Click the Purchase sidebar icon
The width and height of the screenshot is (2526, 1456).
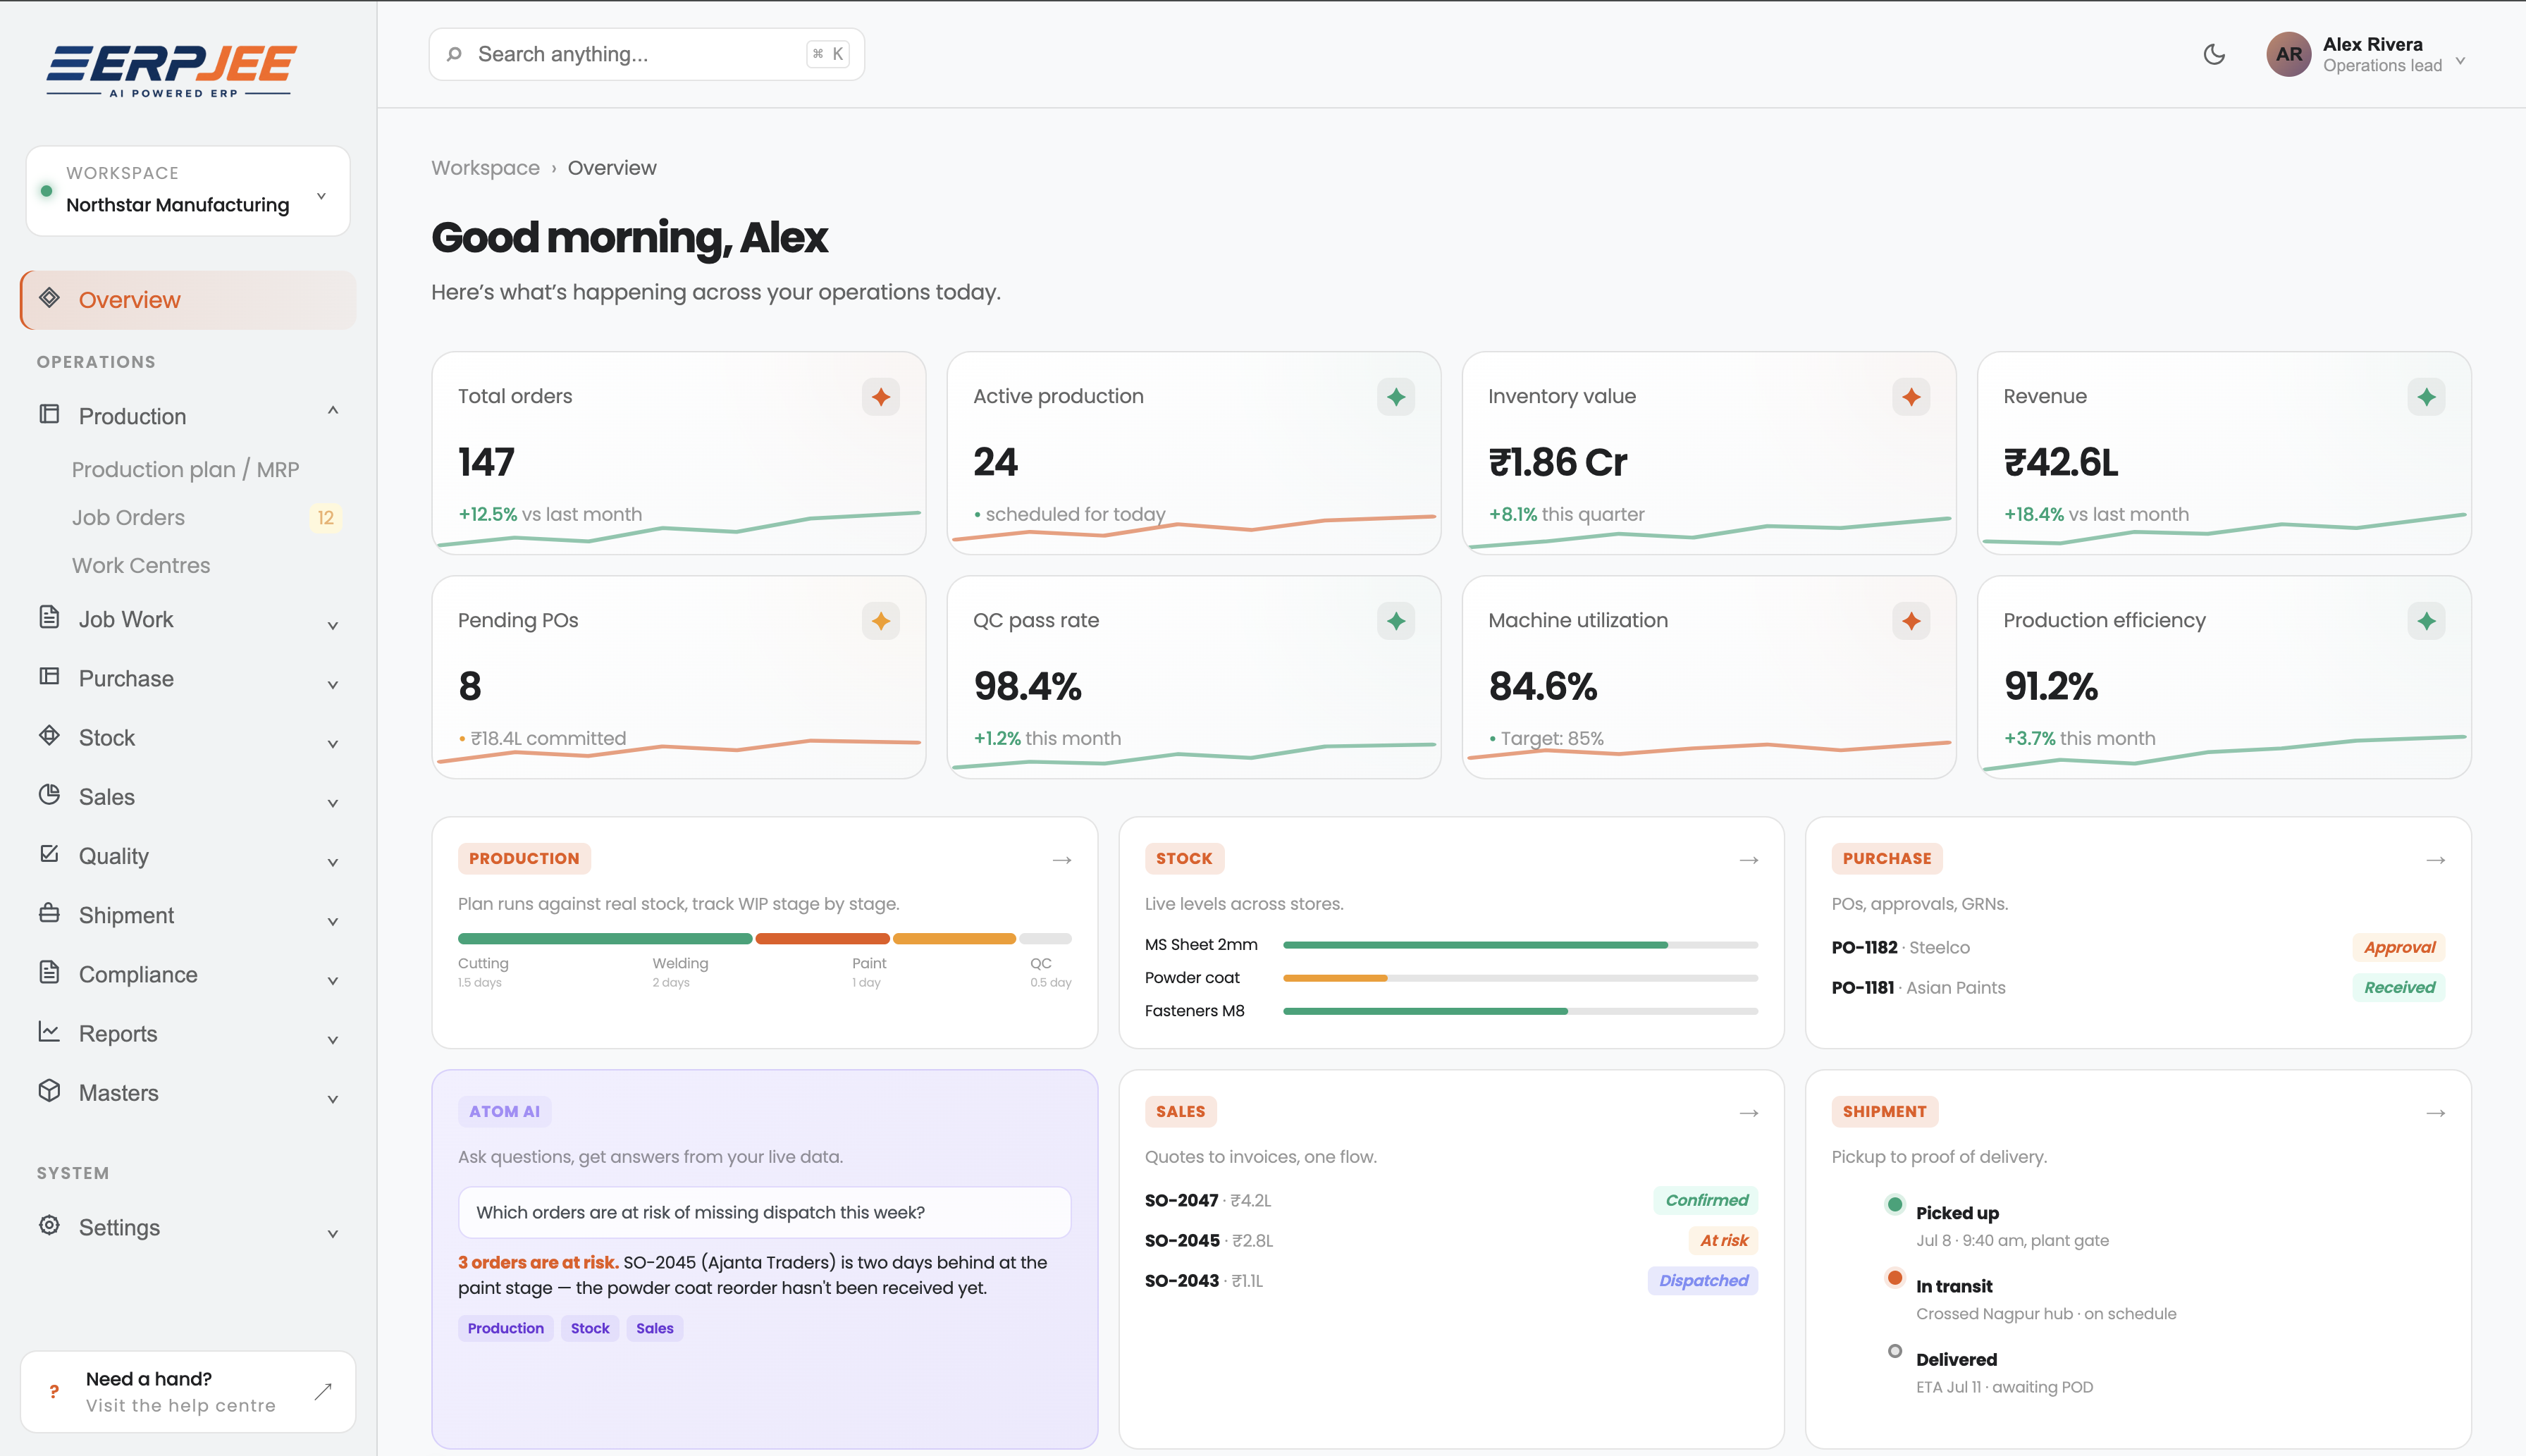click(49, 676)
